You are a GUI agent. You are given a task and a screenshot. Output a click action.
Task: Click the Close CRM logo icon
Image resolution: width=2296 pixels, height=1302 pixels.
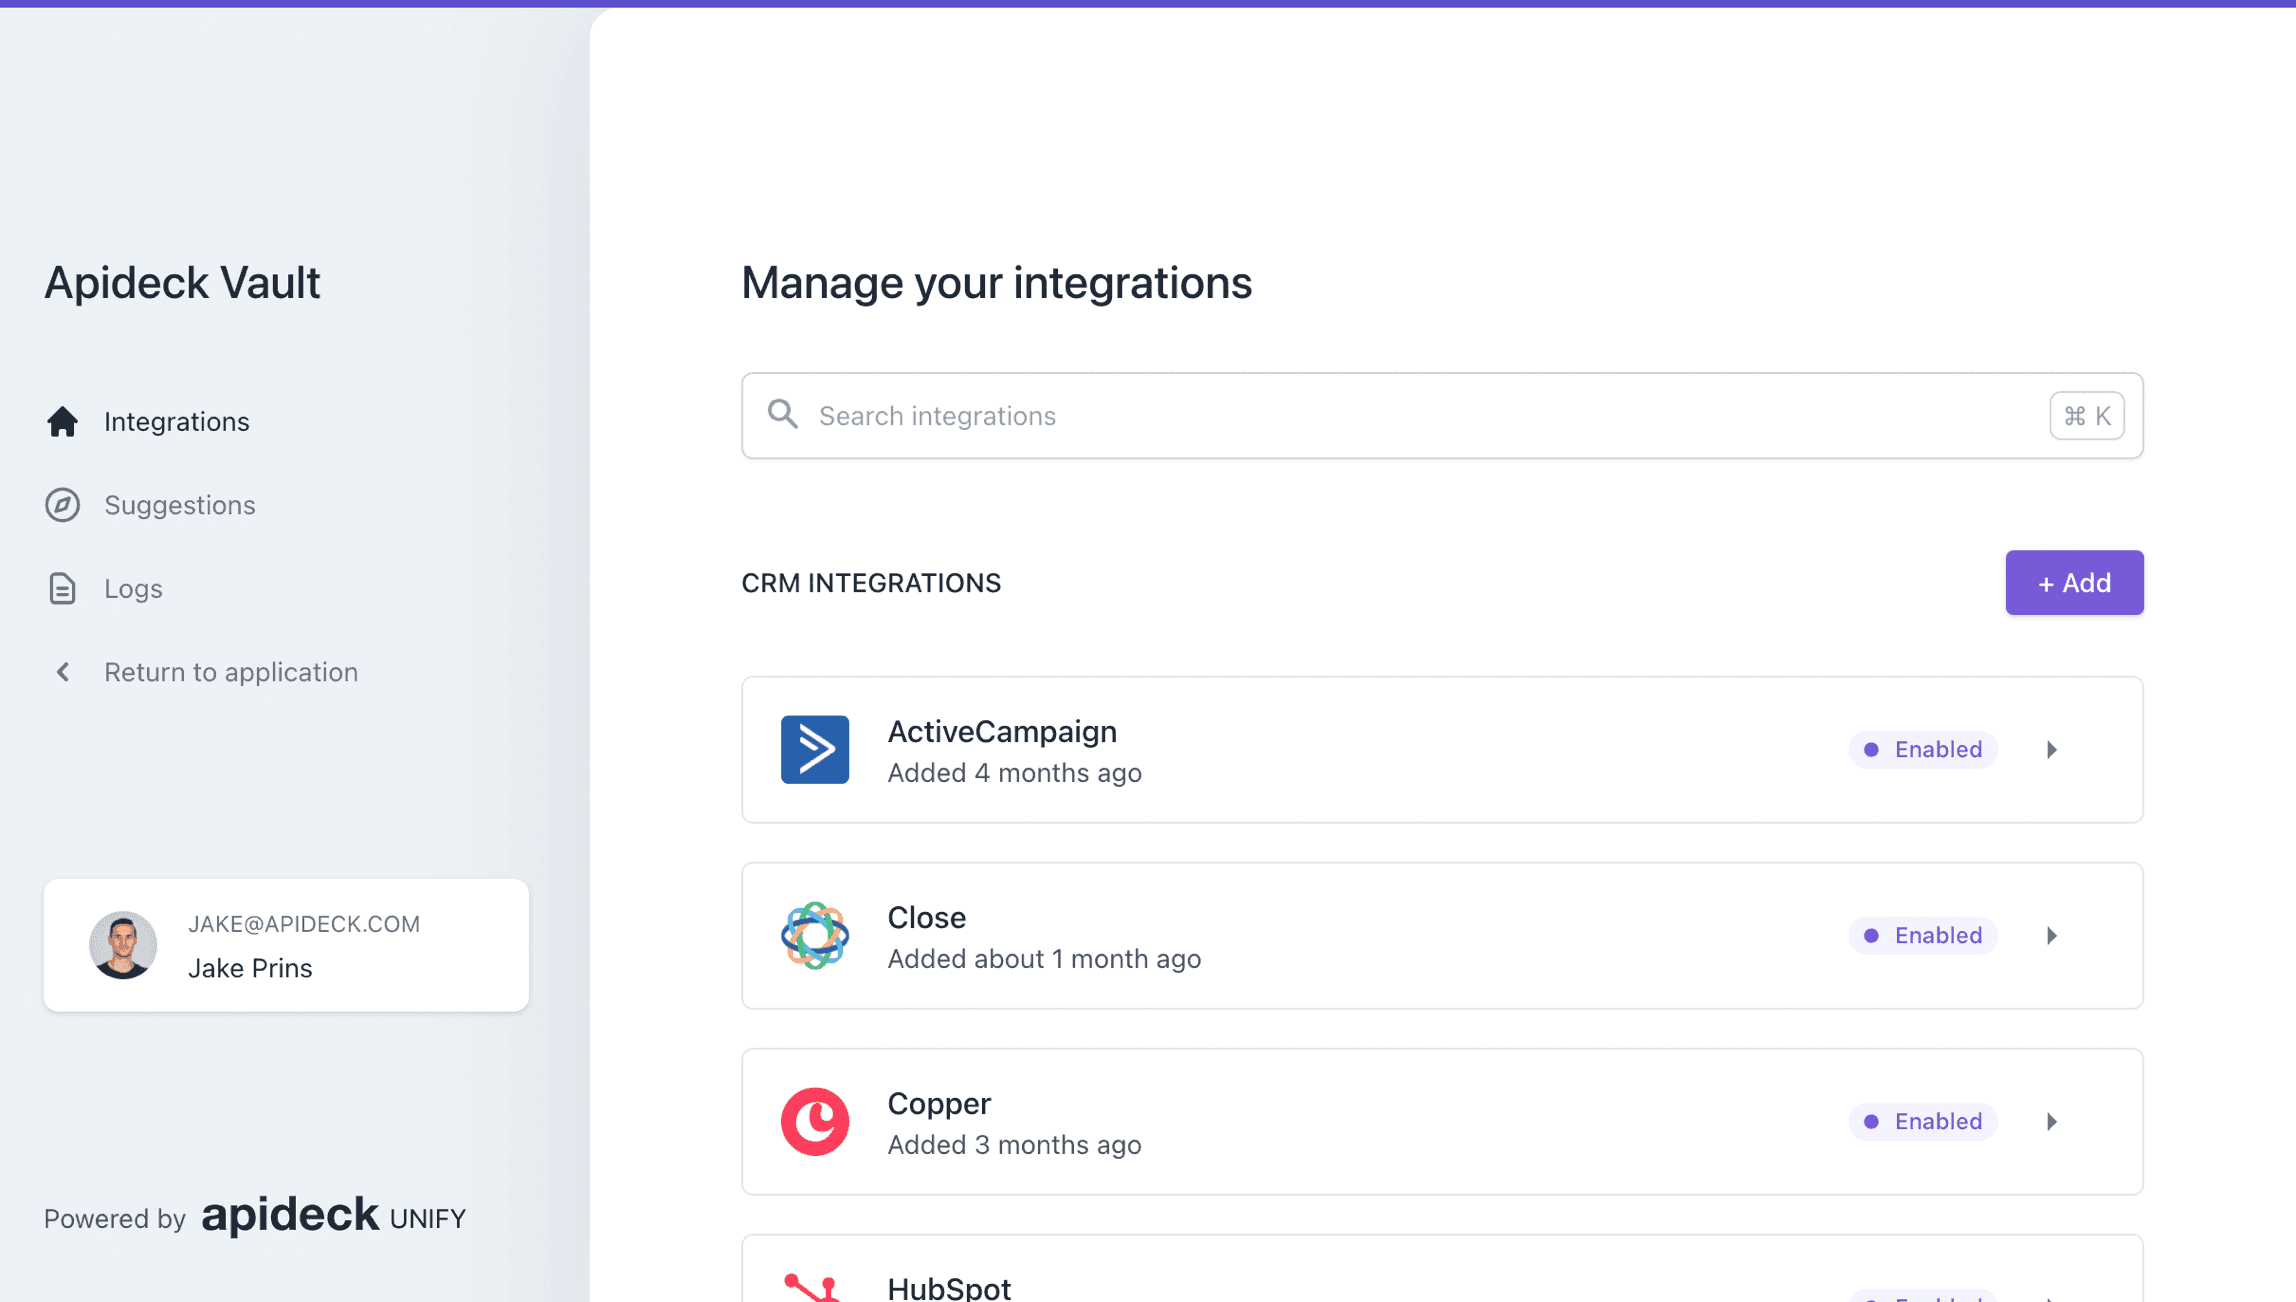pos(814,935)
